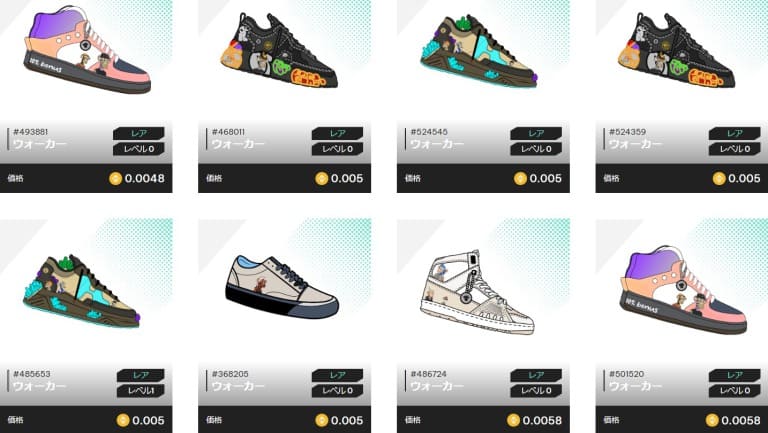The width and height of the screenshot is (768, 433).
Task: Click the coin icon next to #486724's 0.0058
Action: [513, 420]
